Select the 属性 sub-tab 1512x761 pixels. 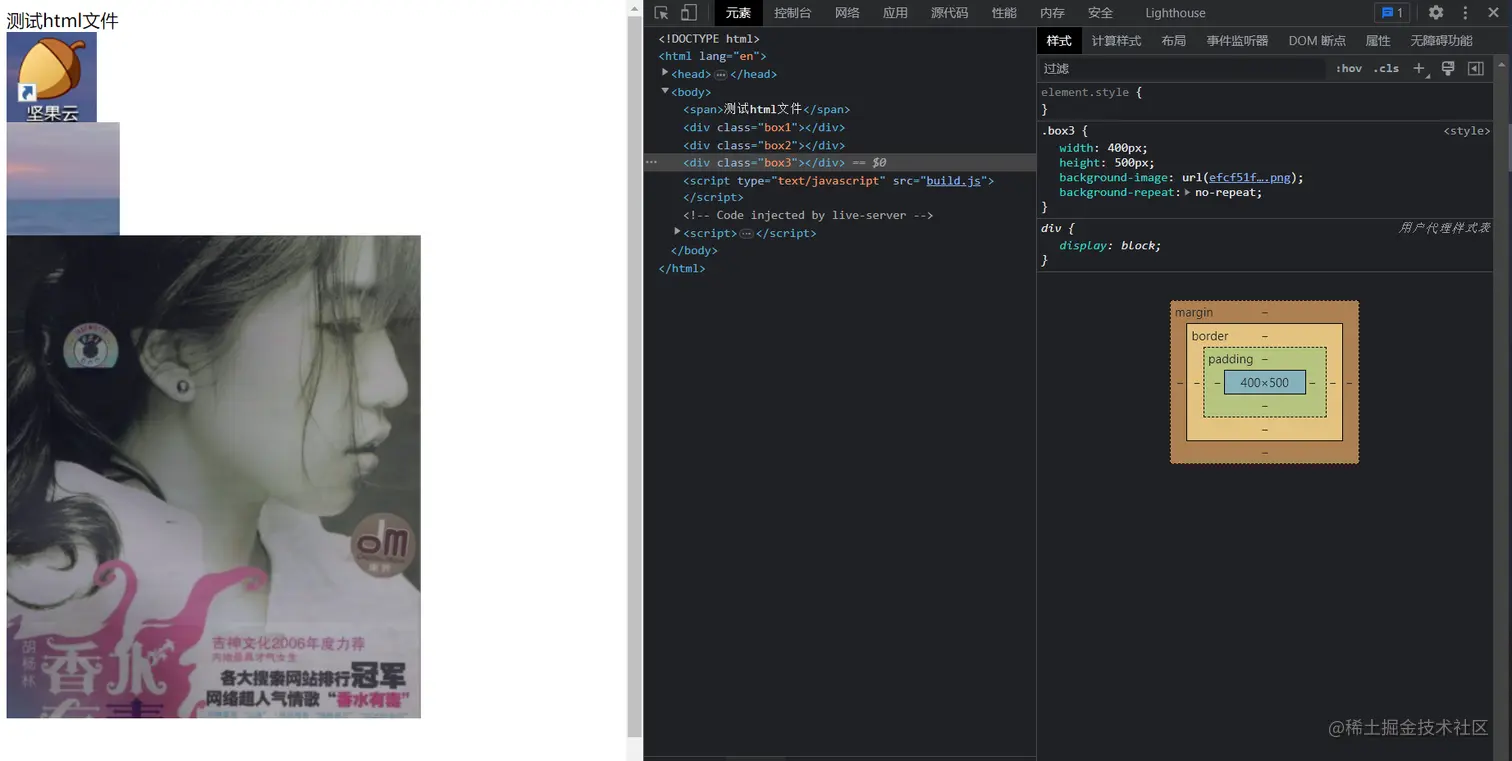click(1378, 41)
